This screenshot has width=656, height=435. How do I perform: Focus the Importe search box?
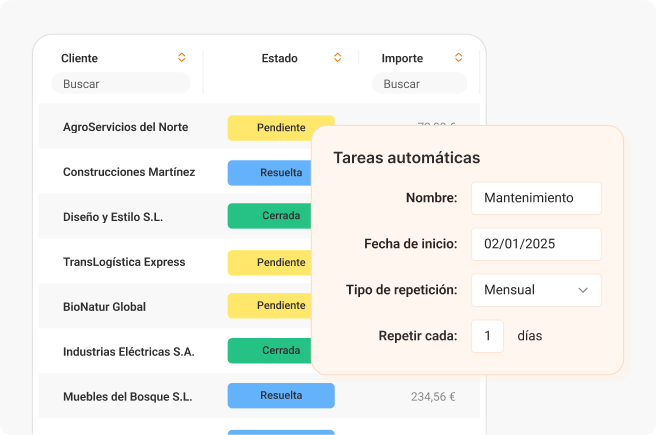[x=419, y=84]
